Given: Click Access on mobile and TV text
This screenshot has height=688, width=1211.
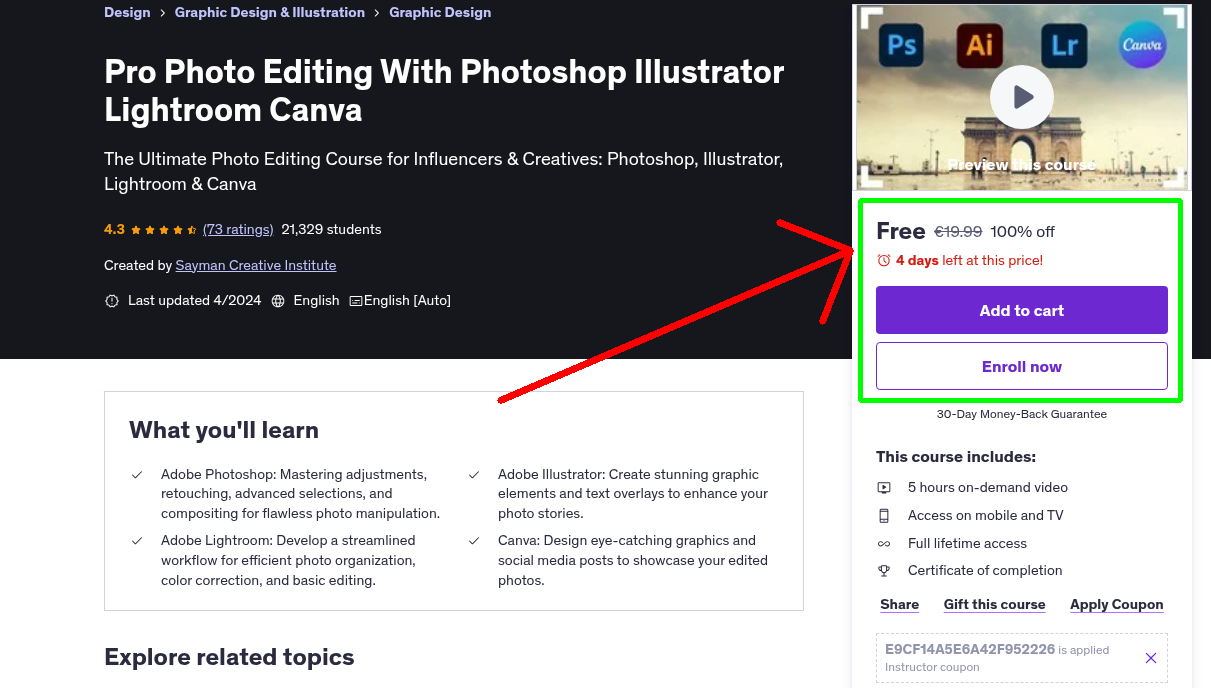Looking at the screenshot, I should click(986, 516).
